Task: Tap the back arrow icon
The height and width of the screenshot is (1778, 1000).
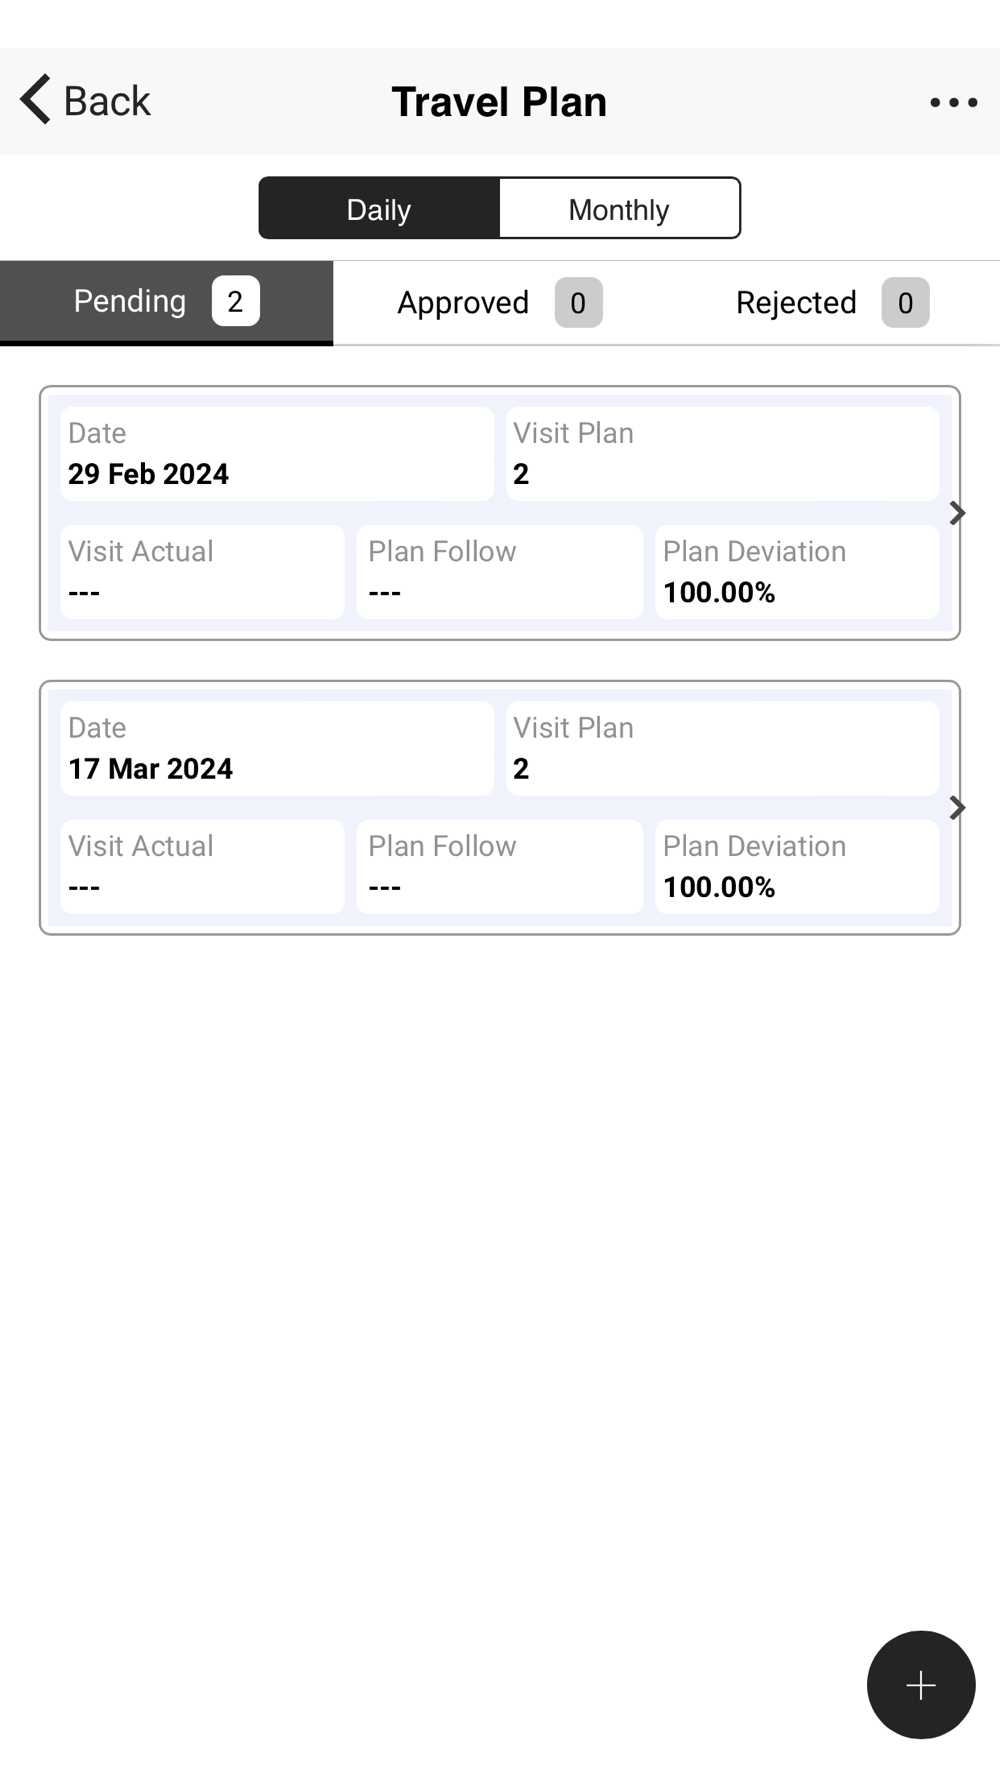Action: click(36, 100)
